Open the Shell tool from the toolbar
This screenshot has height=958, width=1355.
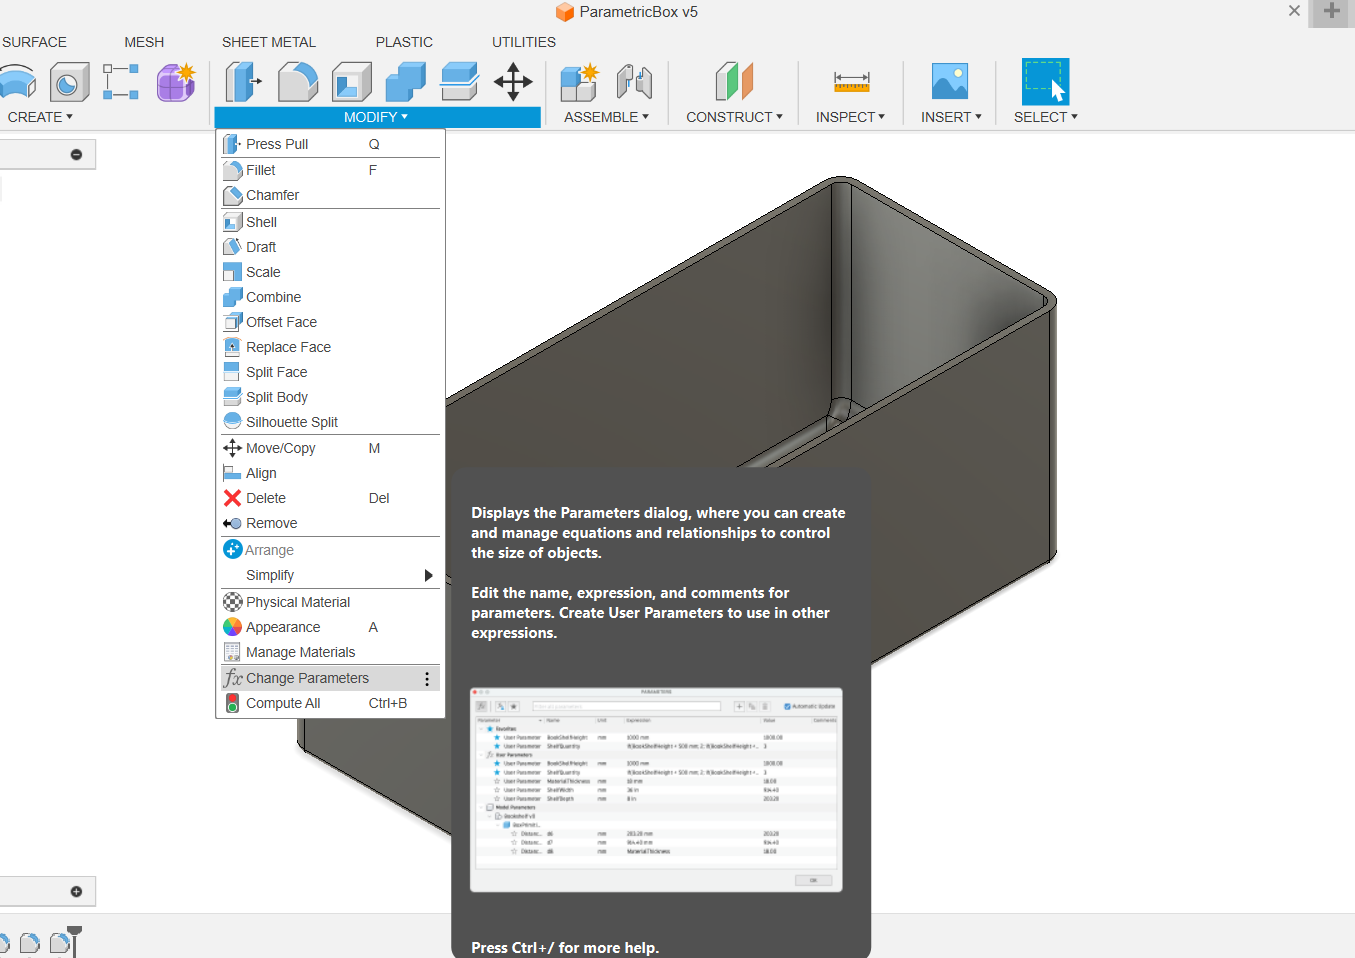pyautogui.click(x=352, y=82)
